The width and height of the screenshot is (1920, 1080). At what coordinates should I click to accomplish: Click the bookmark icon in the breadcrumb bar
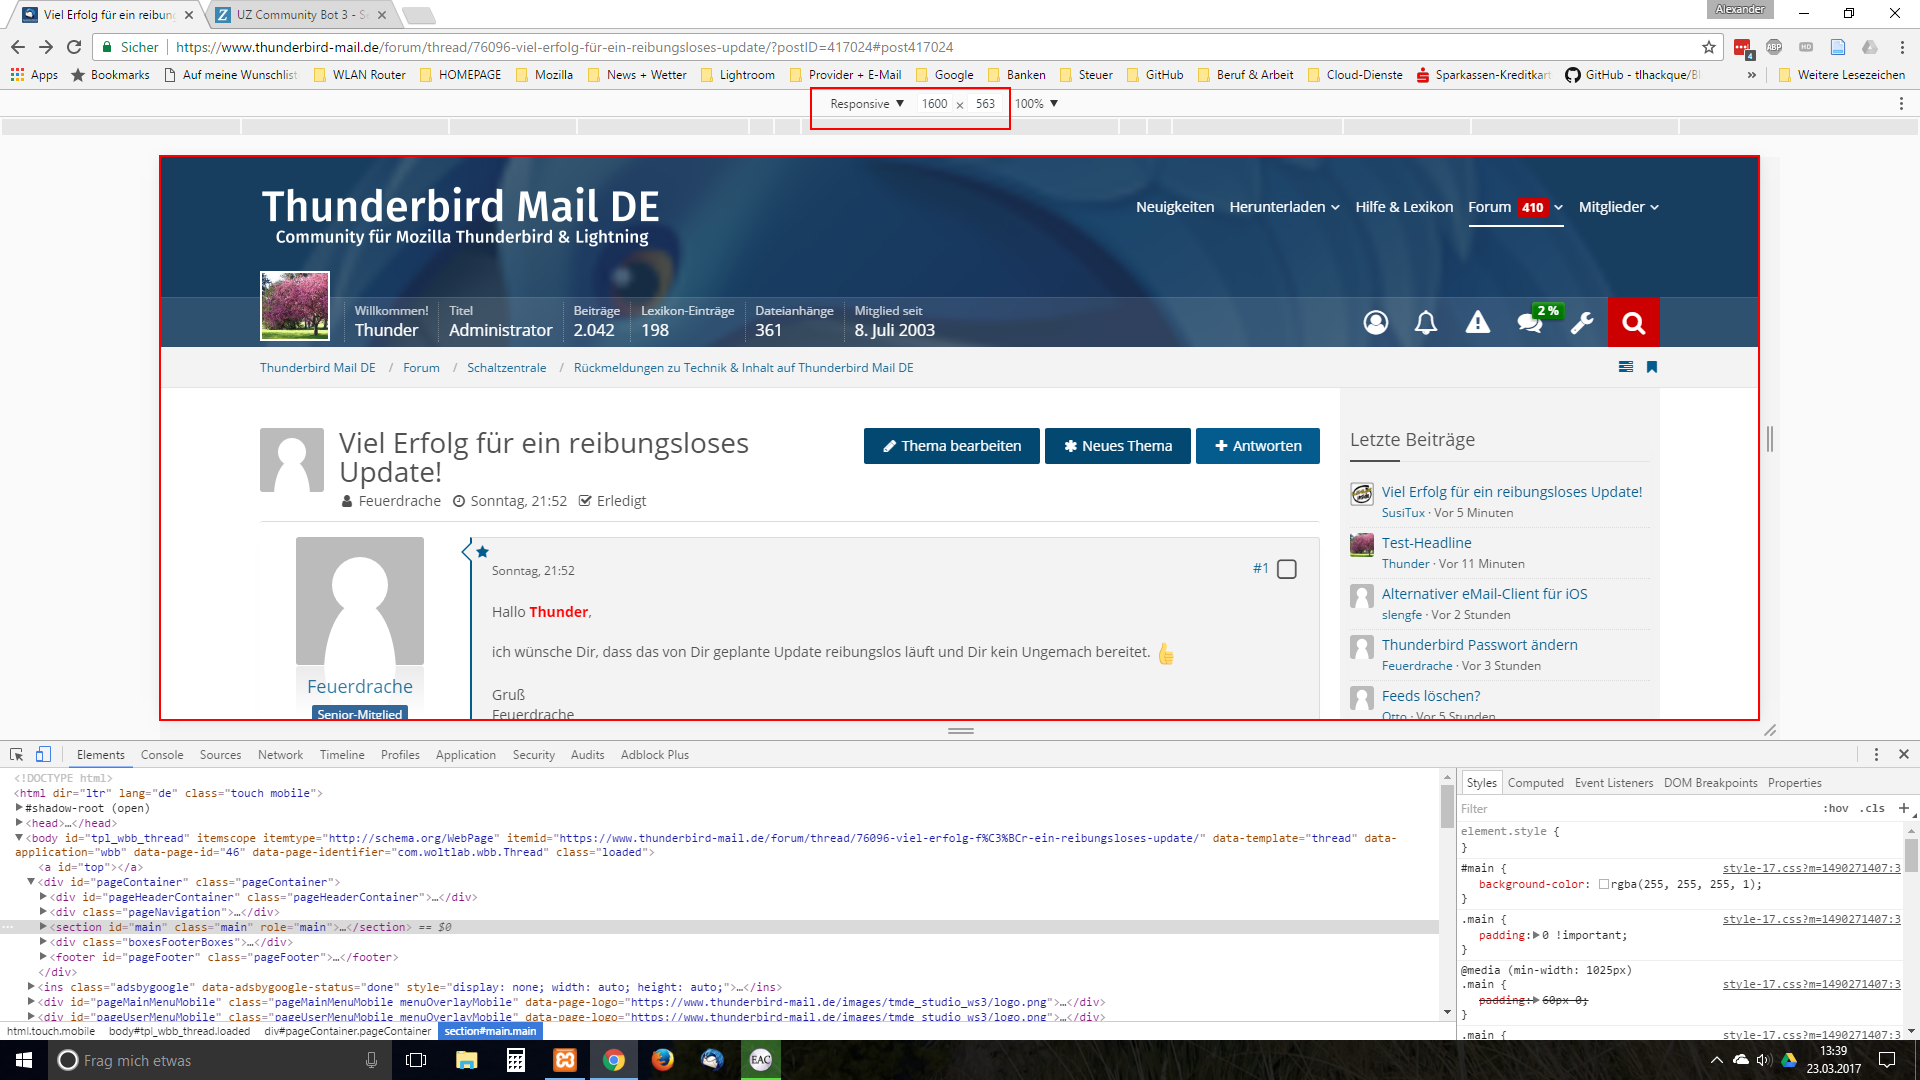click(x=1652, y=367)
